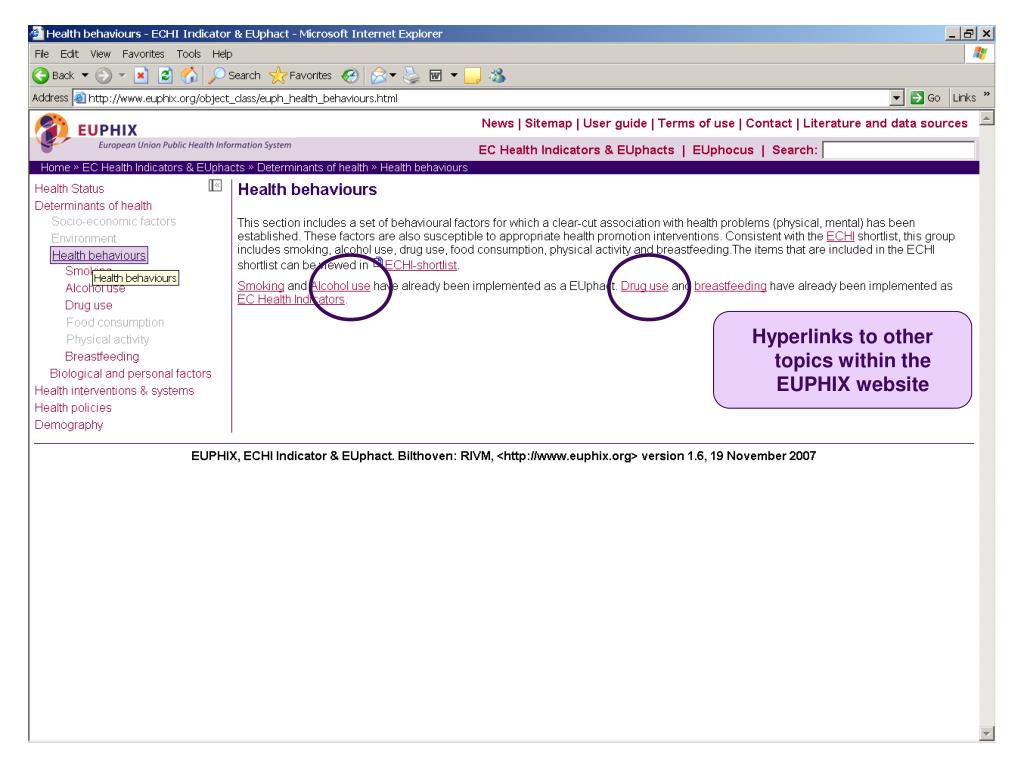Image resolution: width=1024 pixels, height=768 pixels.
Task: Click the Smoking link in the body text
Action: click(x=261, y=286)
